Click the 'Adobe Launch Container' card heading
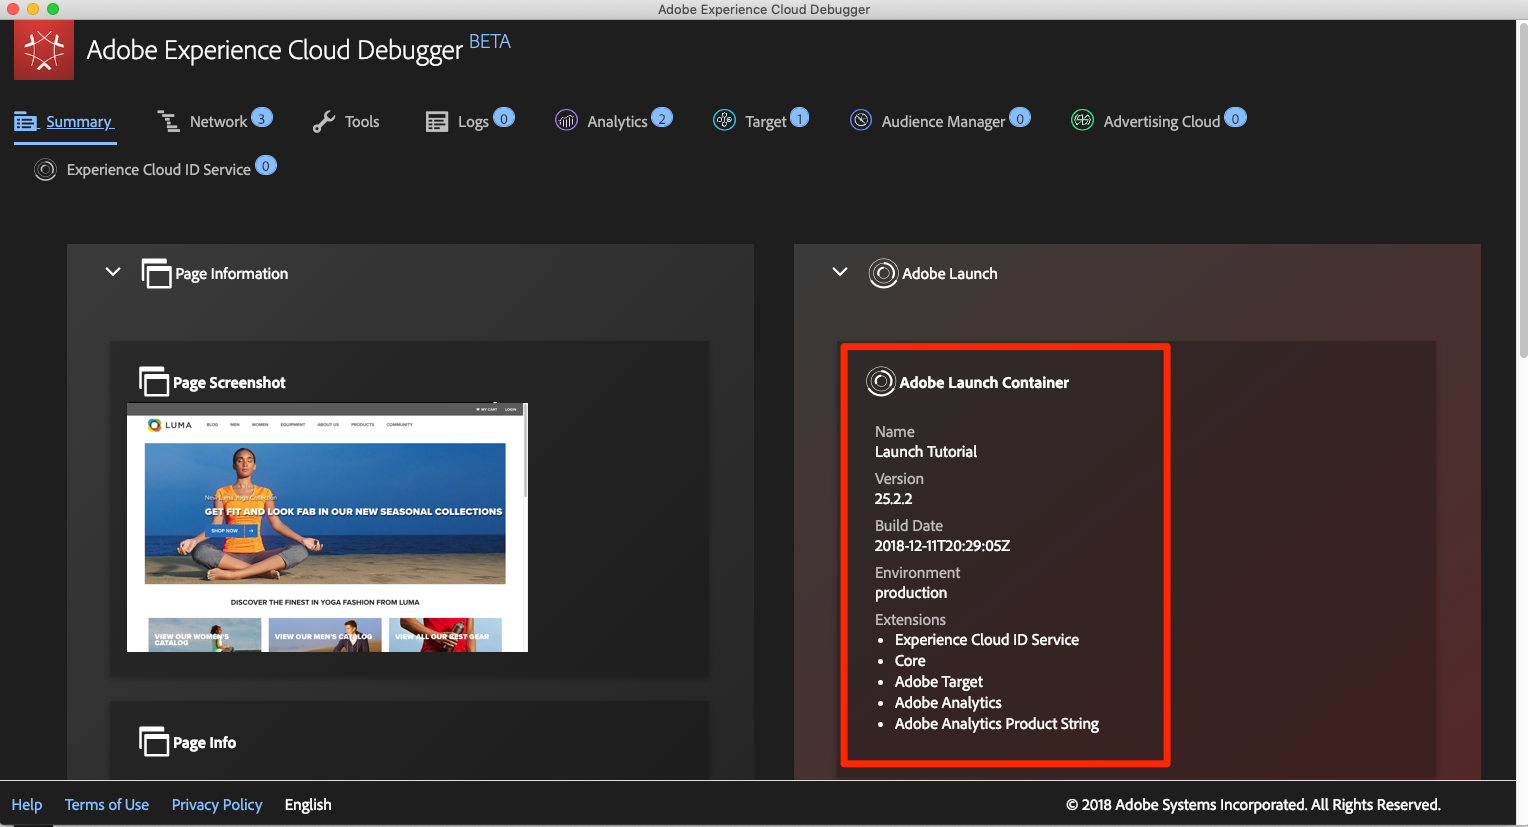1528x827 pixels. [984, 383]
